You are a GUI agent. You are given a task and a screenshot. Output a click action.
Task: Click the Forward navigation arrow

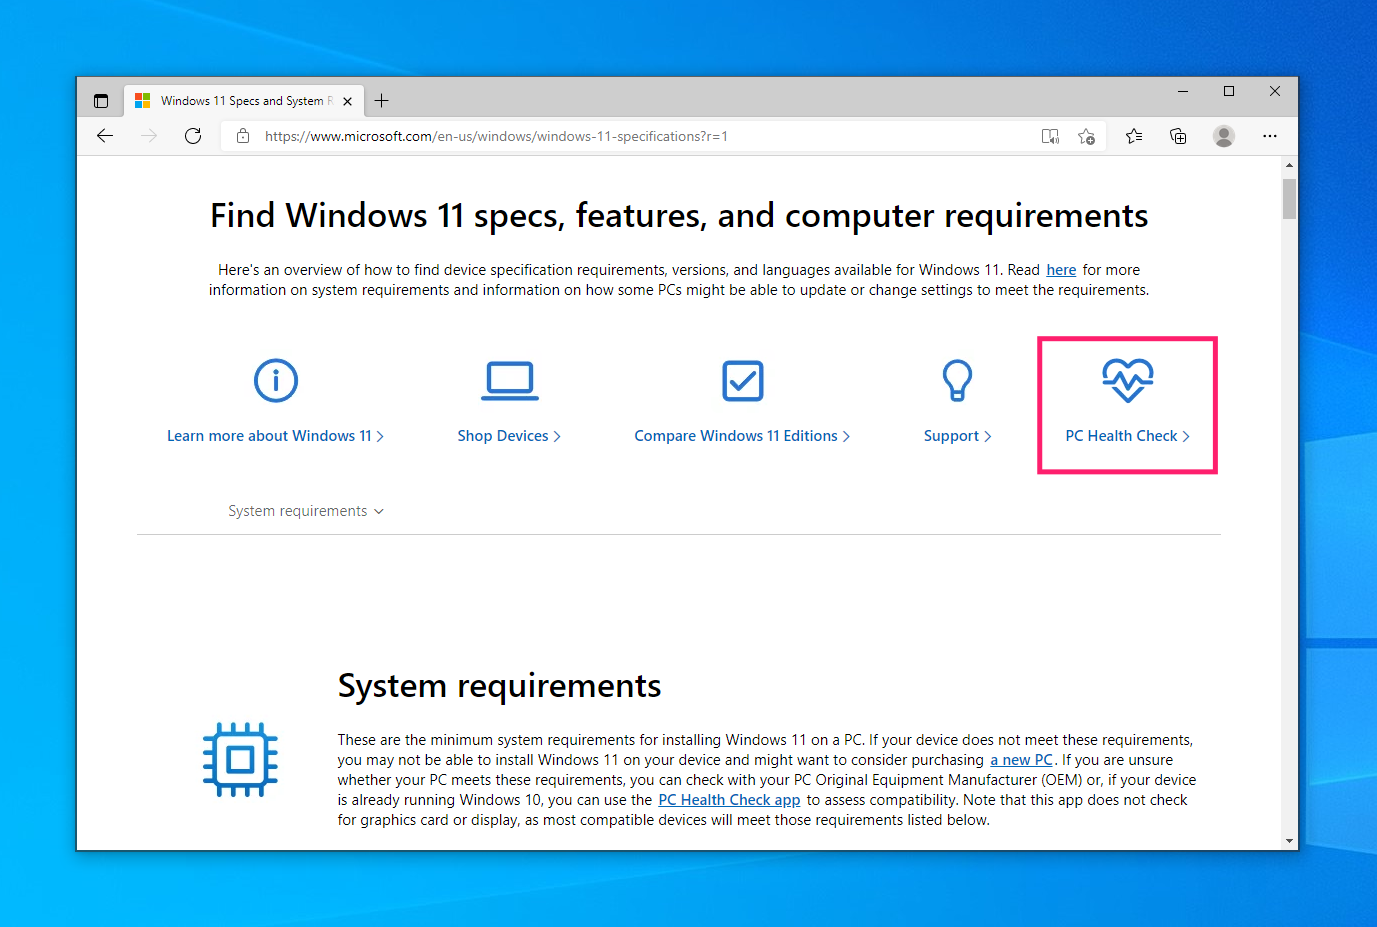pos(149,136)
